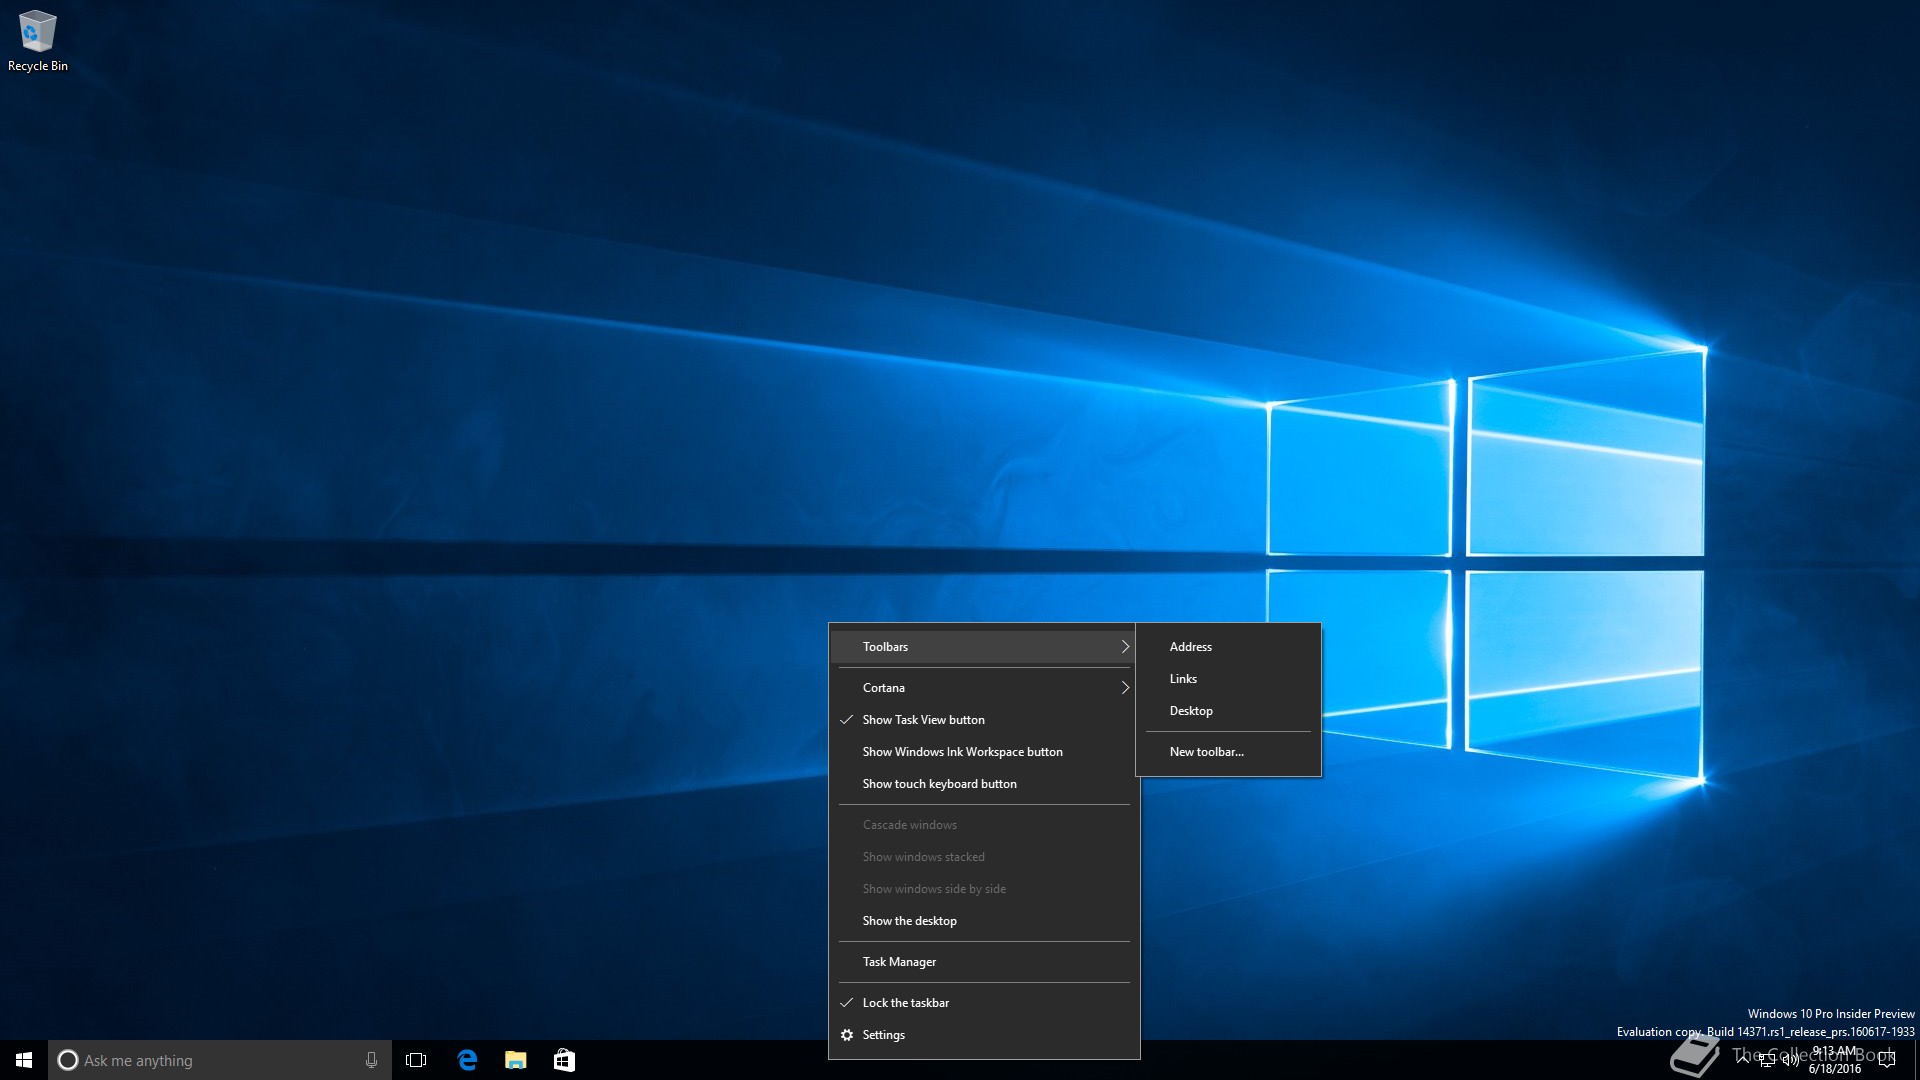
Task: Expand the Toolbars submenu
Action: coord(984,647)
